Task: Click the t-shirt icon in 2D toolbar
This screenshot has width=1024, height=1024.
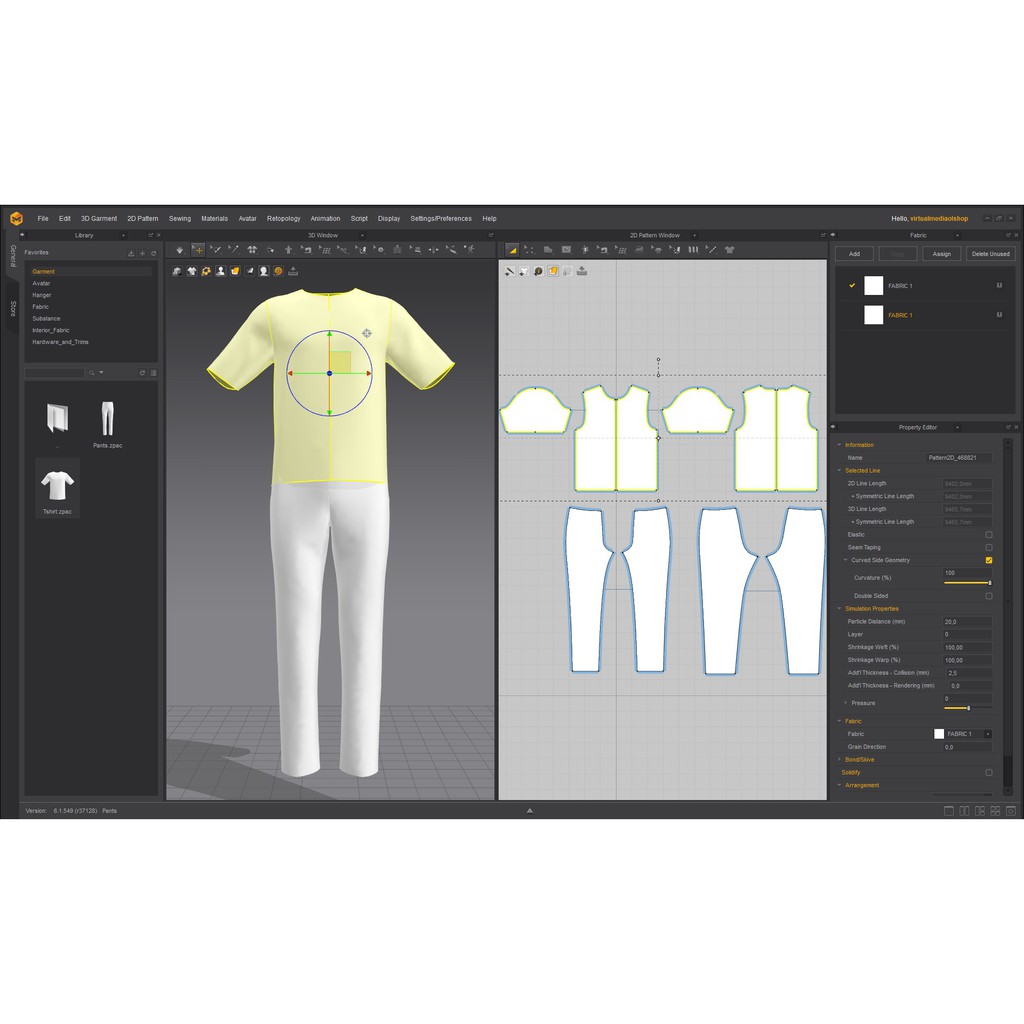Action: click(x=729, y=249)
